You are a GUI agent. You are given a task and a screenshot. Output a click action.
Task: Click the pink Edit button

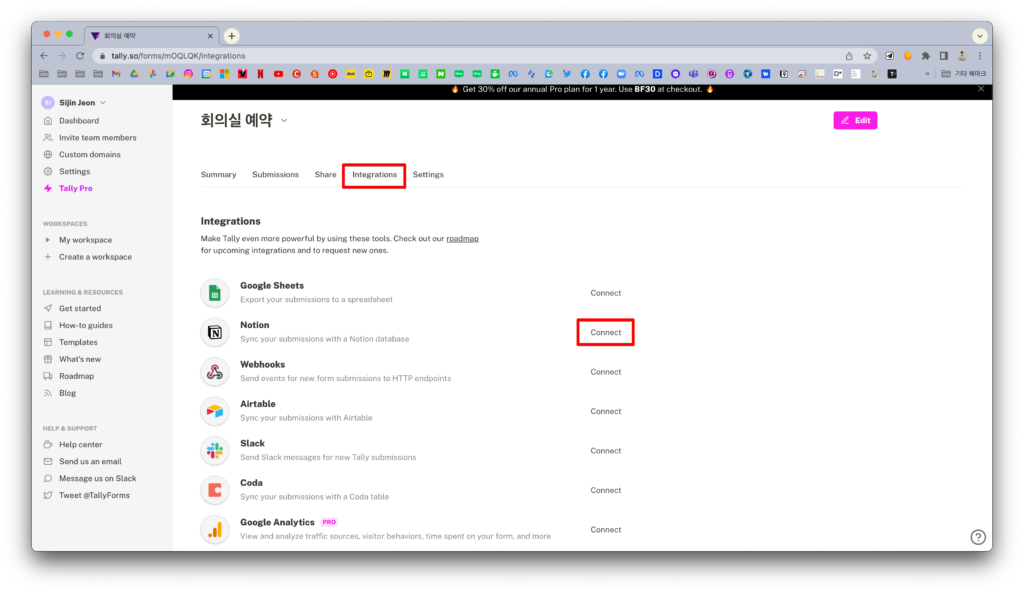(855, 119)
